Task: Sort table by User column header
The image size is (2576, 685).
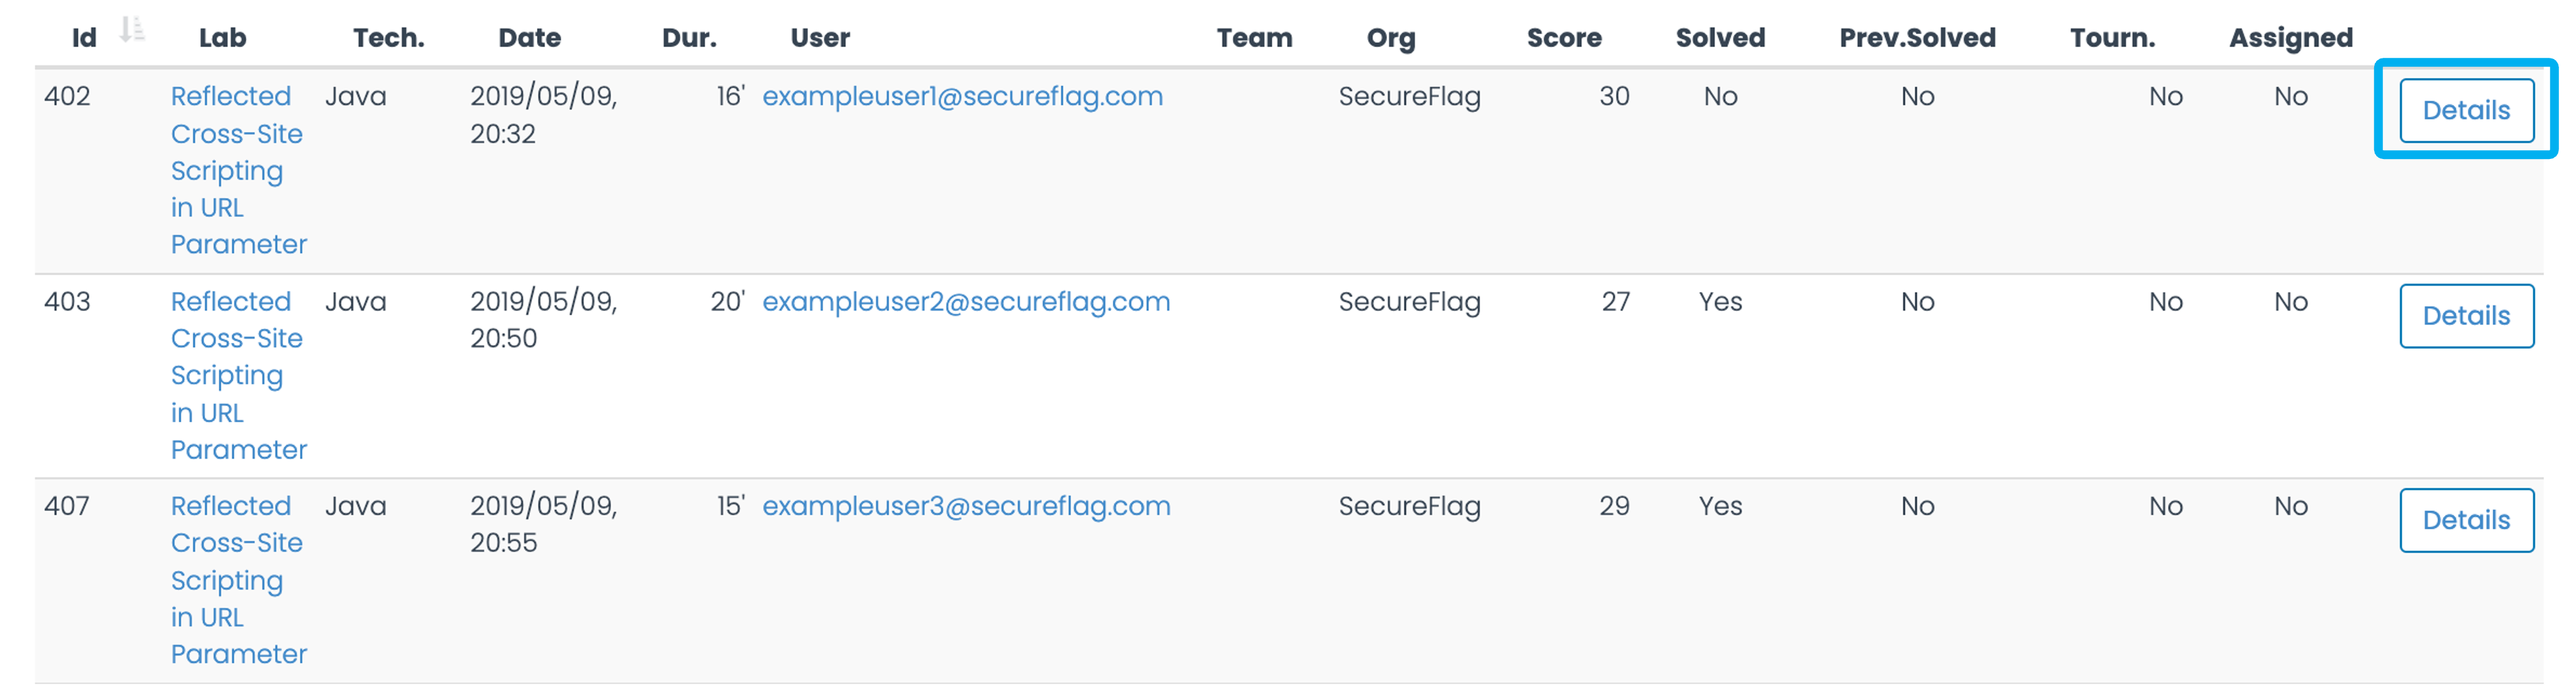Action: (x=820, y=38)
